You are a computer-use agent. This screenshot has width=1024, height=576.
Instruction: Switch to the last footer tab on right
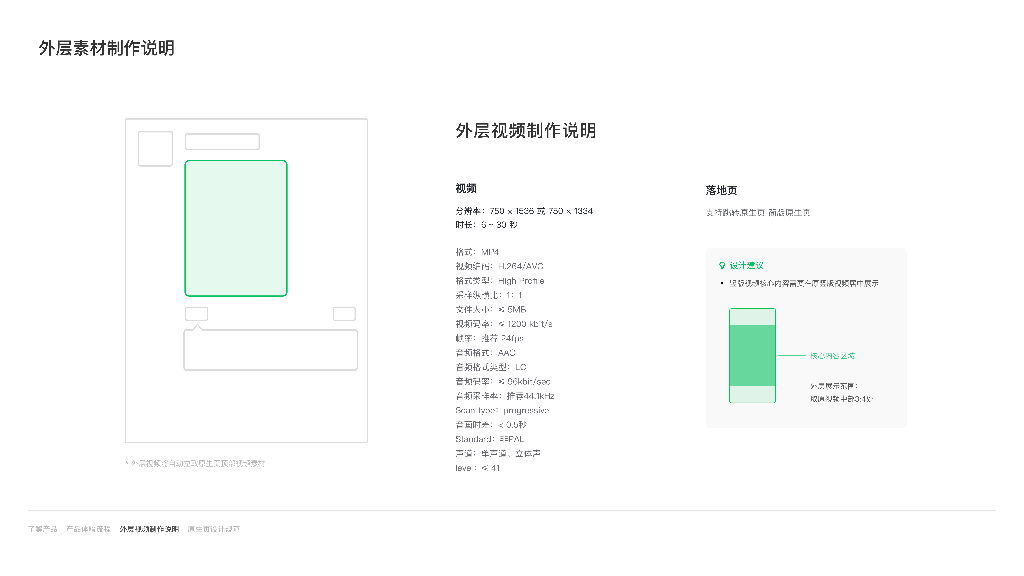(214, 528)
